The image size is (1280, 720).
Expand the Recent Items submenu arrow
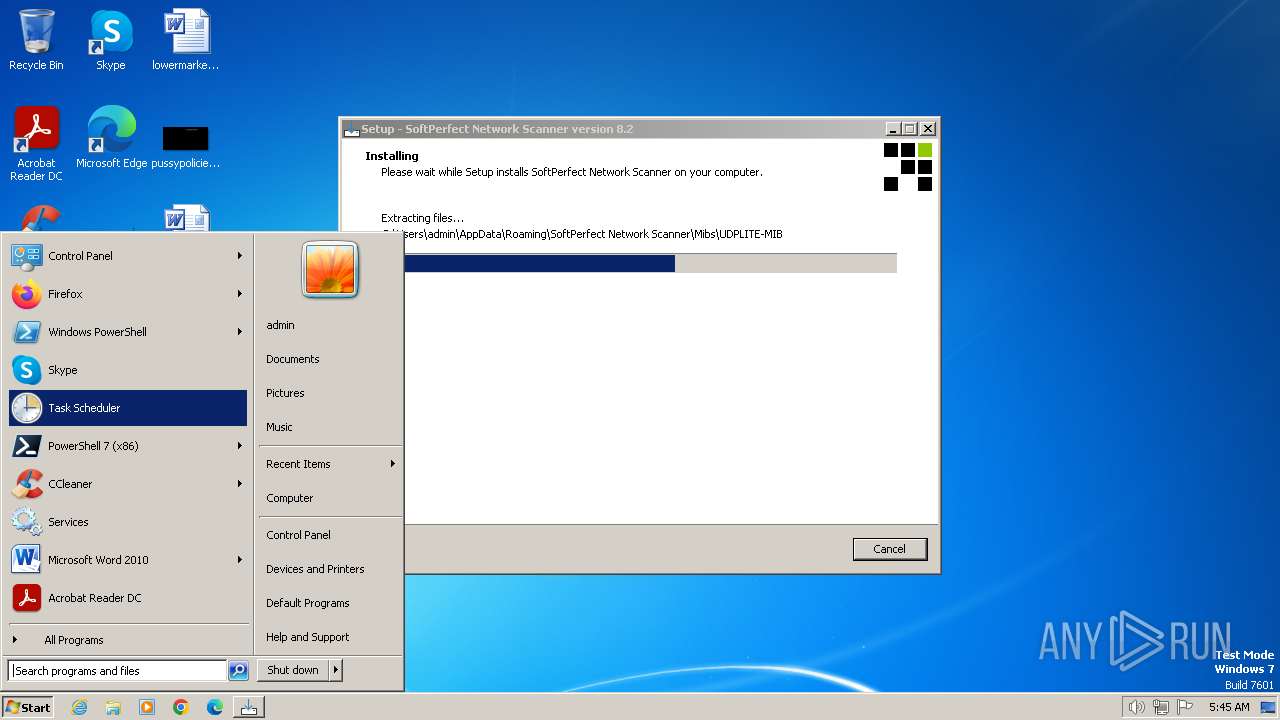coord(393,464)
